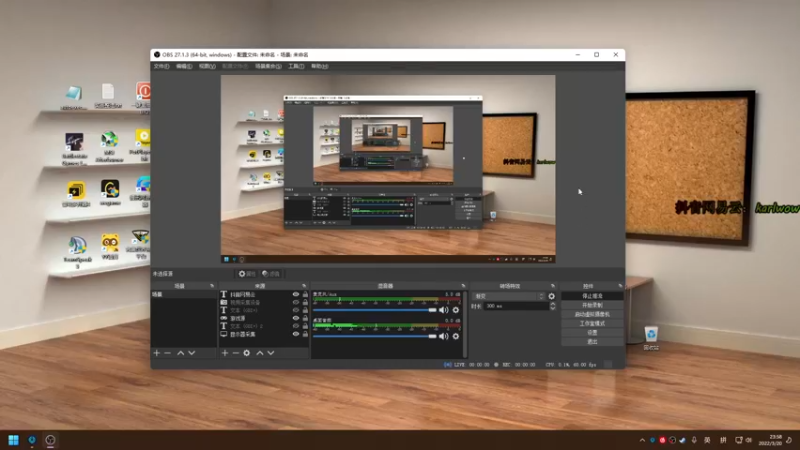Image resolution: width=800 pixels, height=450 pixels.
Task: Switch the 英 input language indicator in the tray
Action: (707, 440)
